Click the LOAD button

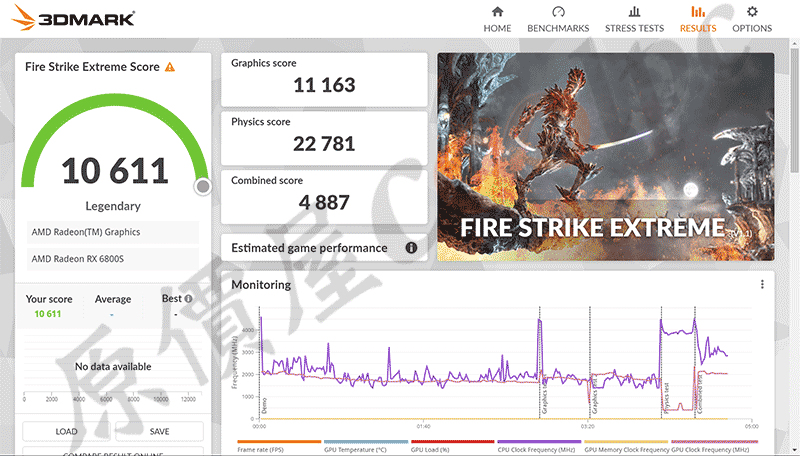click(x=66, y=432)
